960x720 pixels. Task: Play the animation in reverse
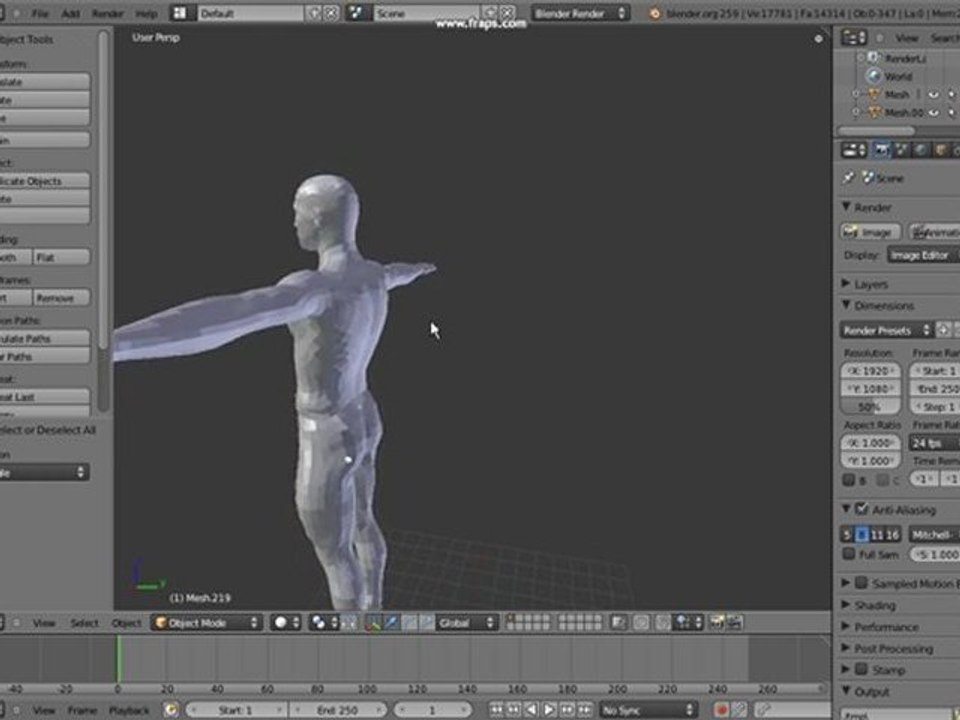(x=532, y=710)
